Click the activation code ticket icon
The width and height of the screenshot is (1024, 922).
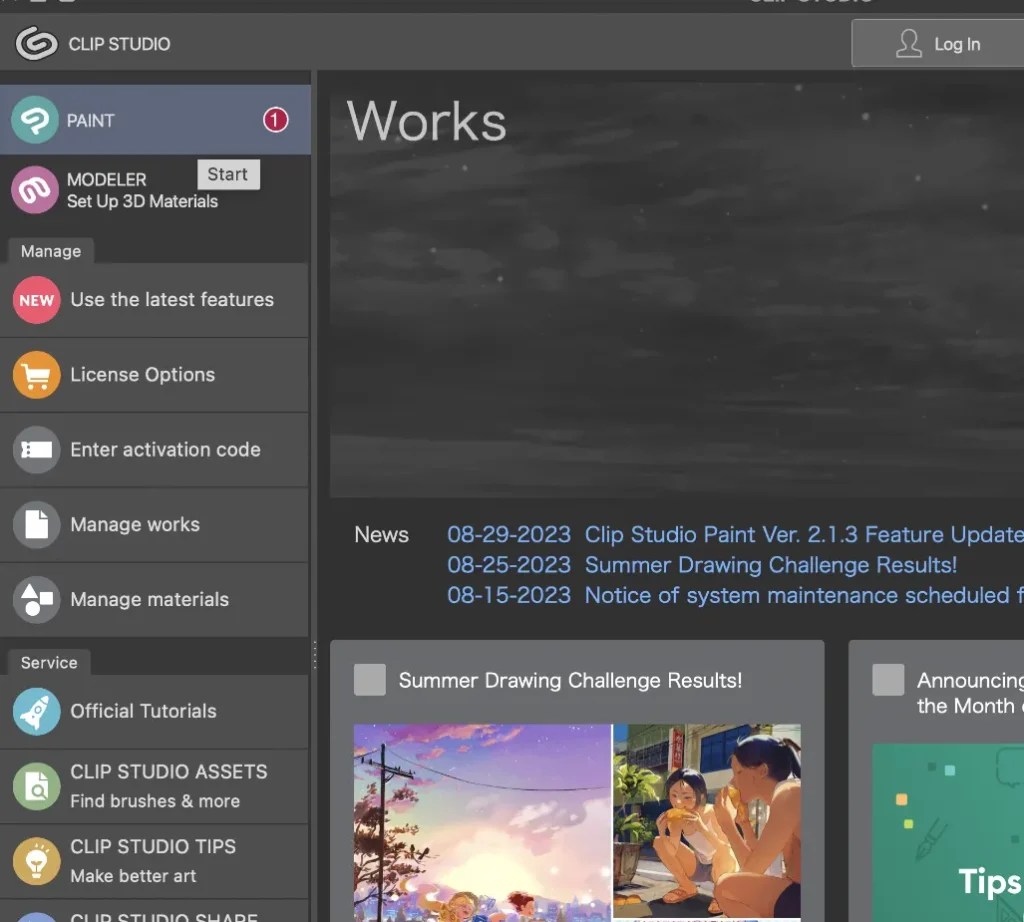[x=37, y=450]
